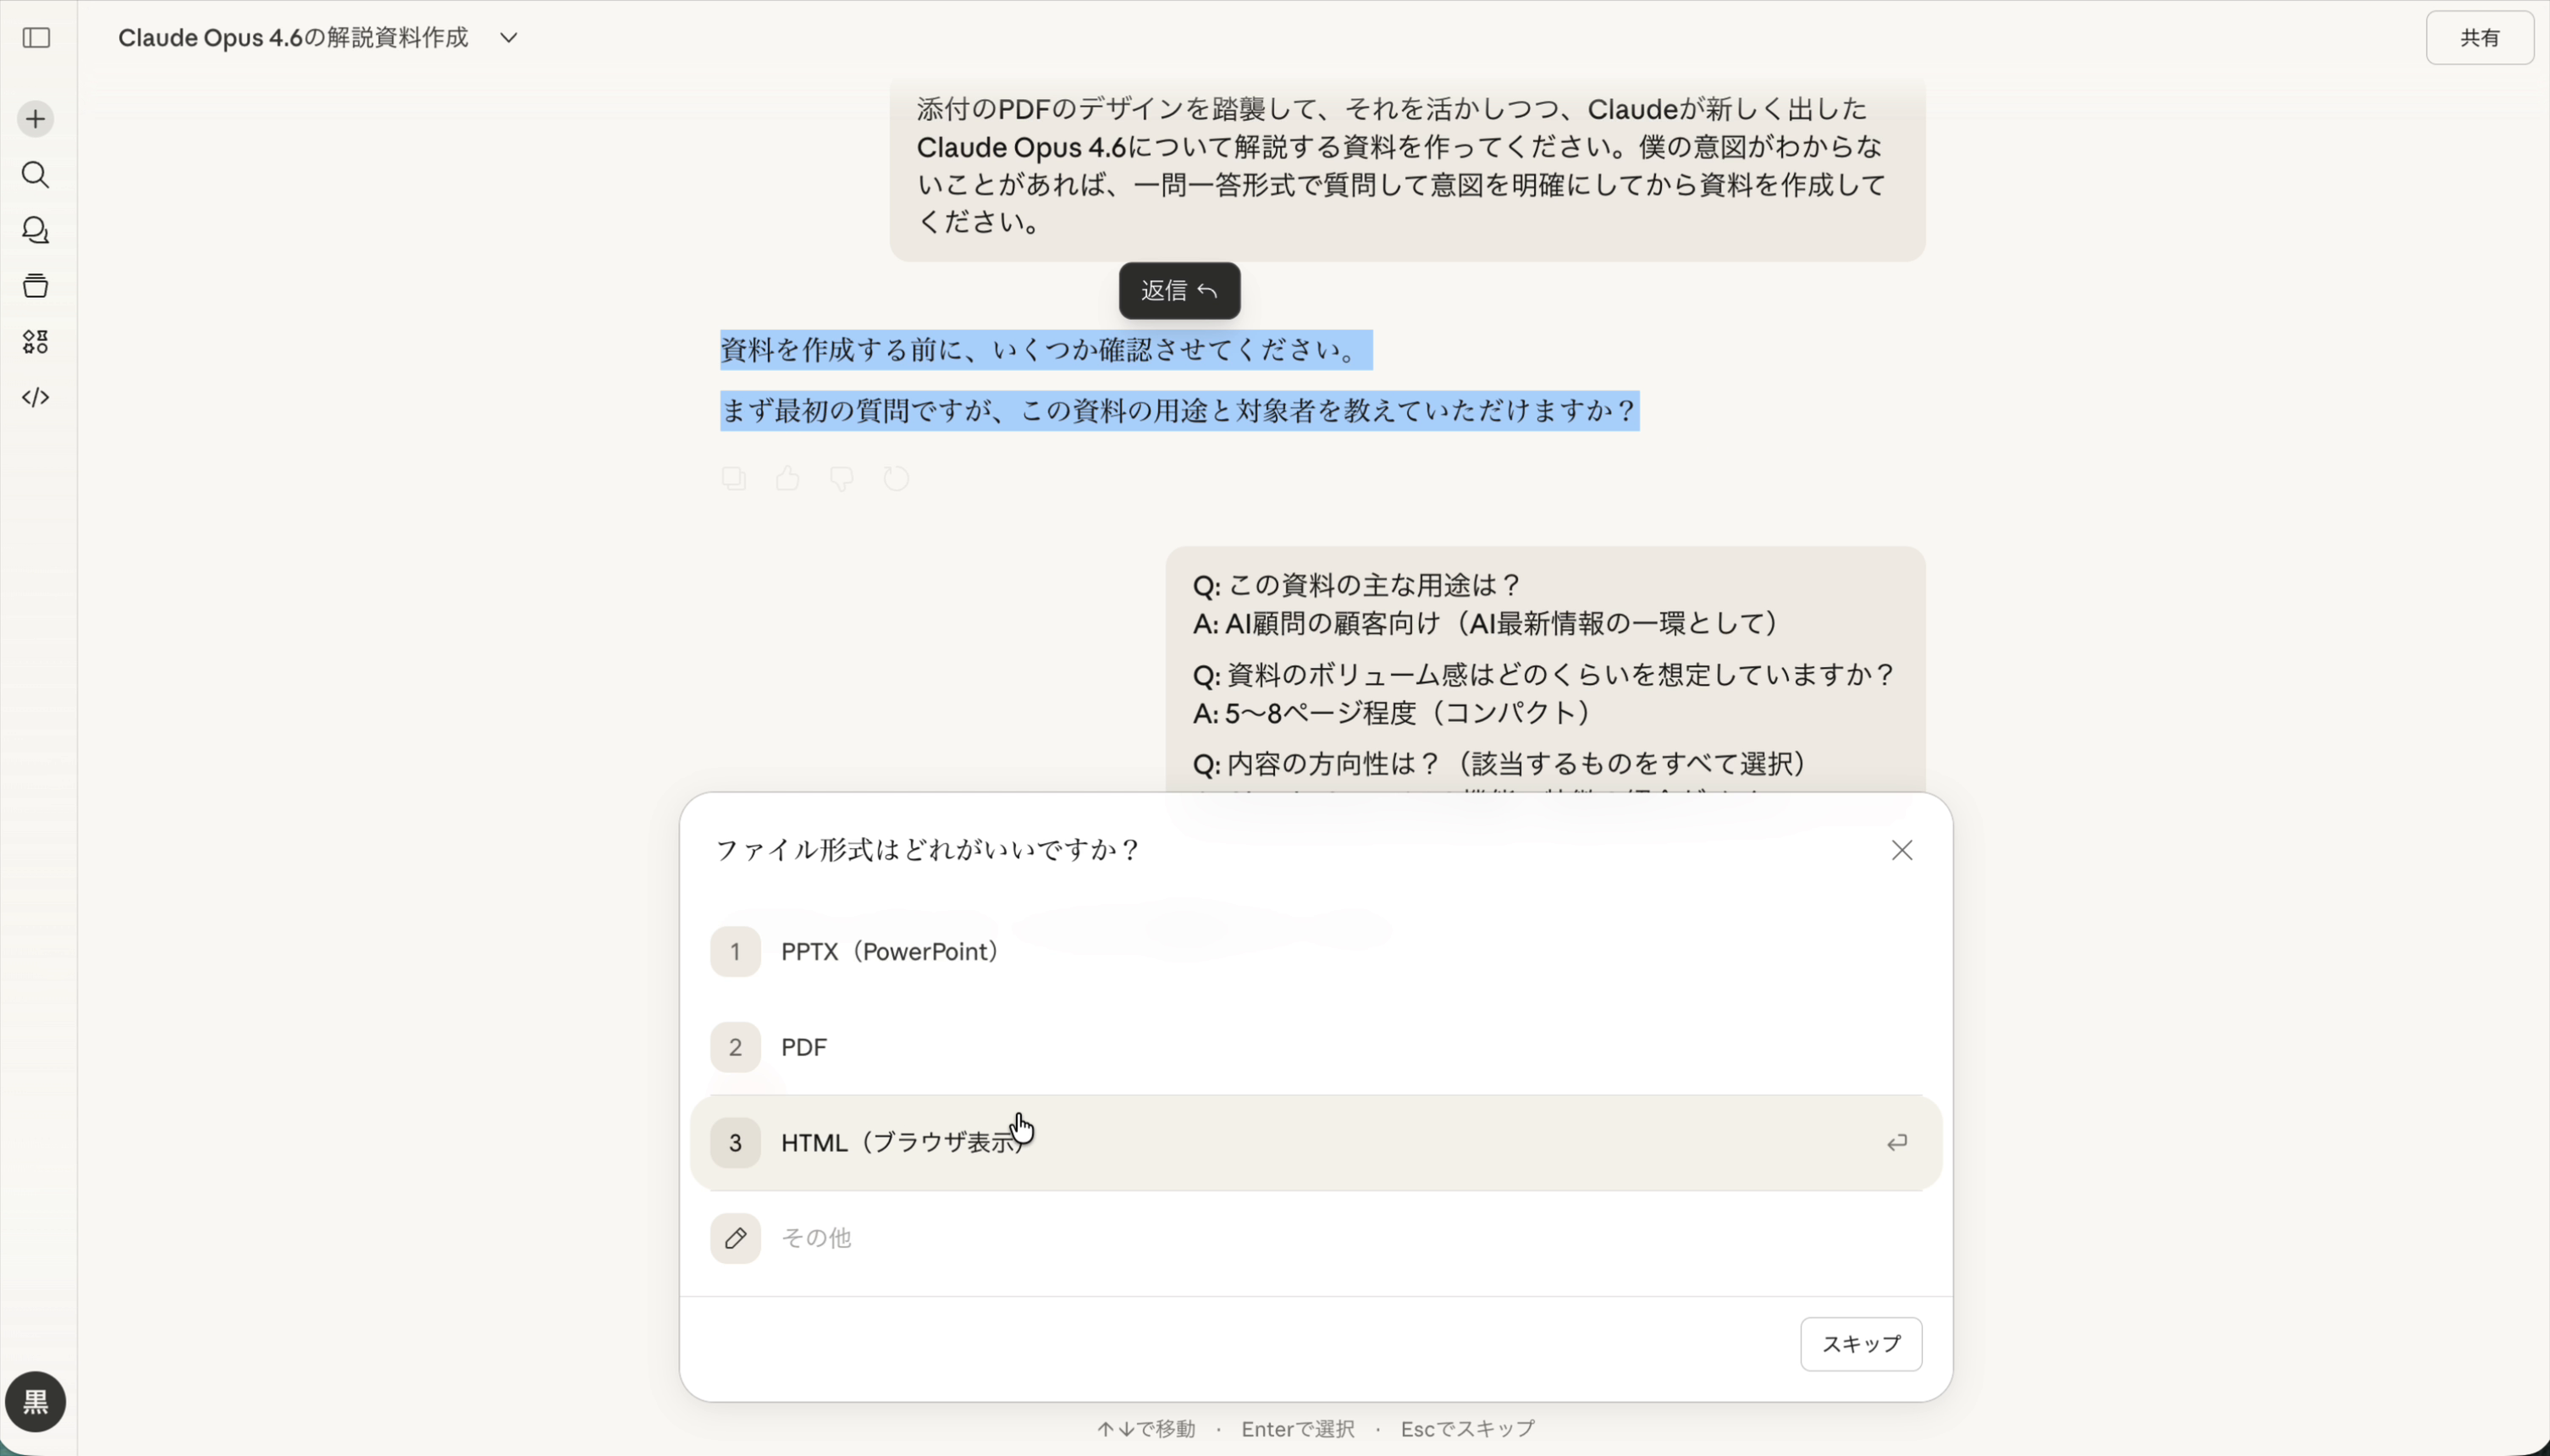
Task: Retry the response with the refresh icon
Action: tap(896, 478)
